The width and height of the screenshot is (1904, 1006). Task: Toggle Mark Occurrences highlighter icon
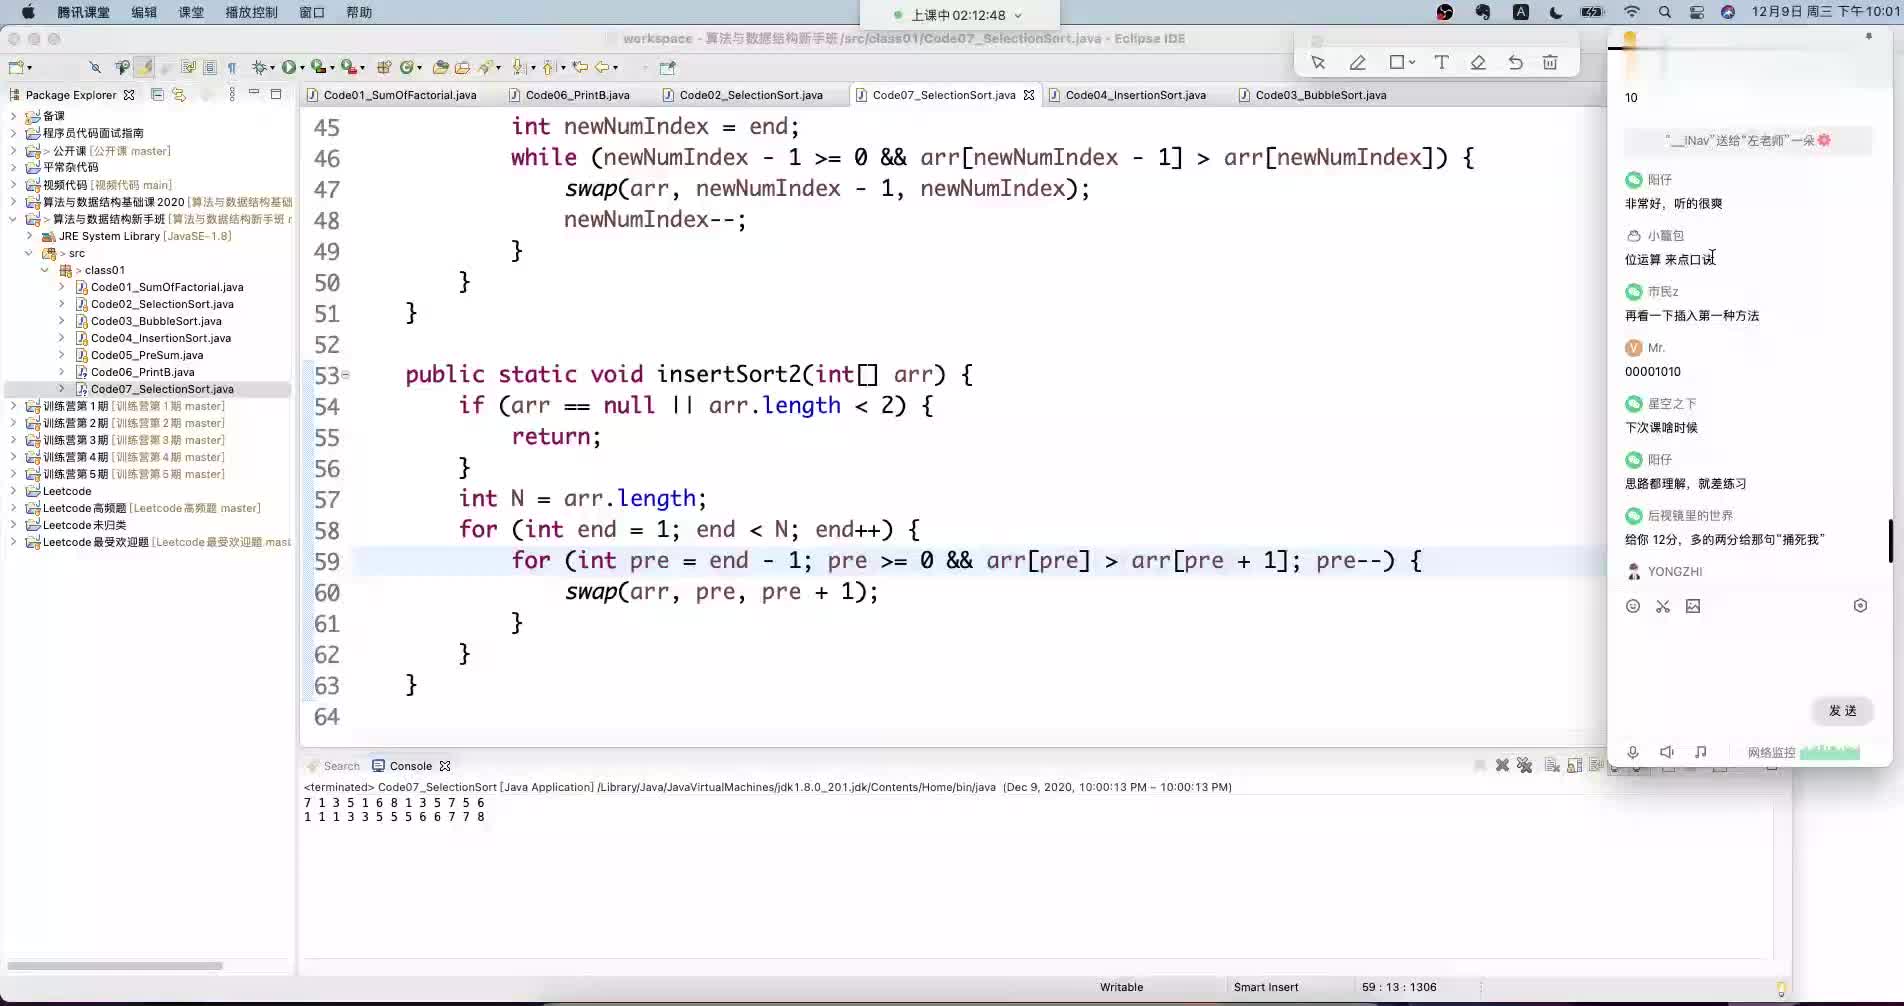click(144, 67)
